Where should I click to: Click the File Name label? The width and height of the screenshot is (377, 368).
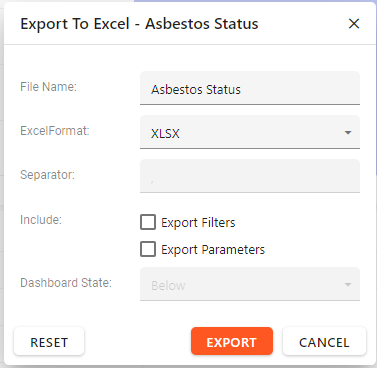(48, 87)
